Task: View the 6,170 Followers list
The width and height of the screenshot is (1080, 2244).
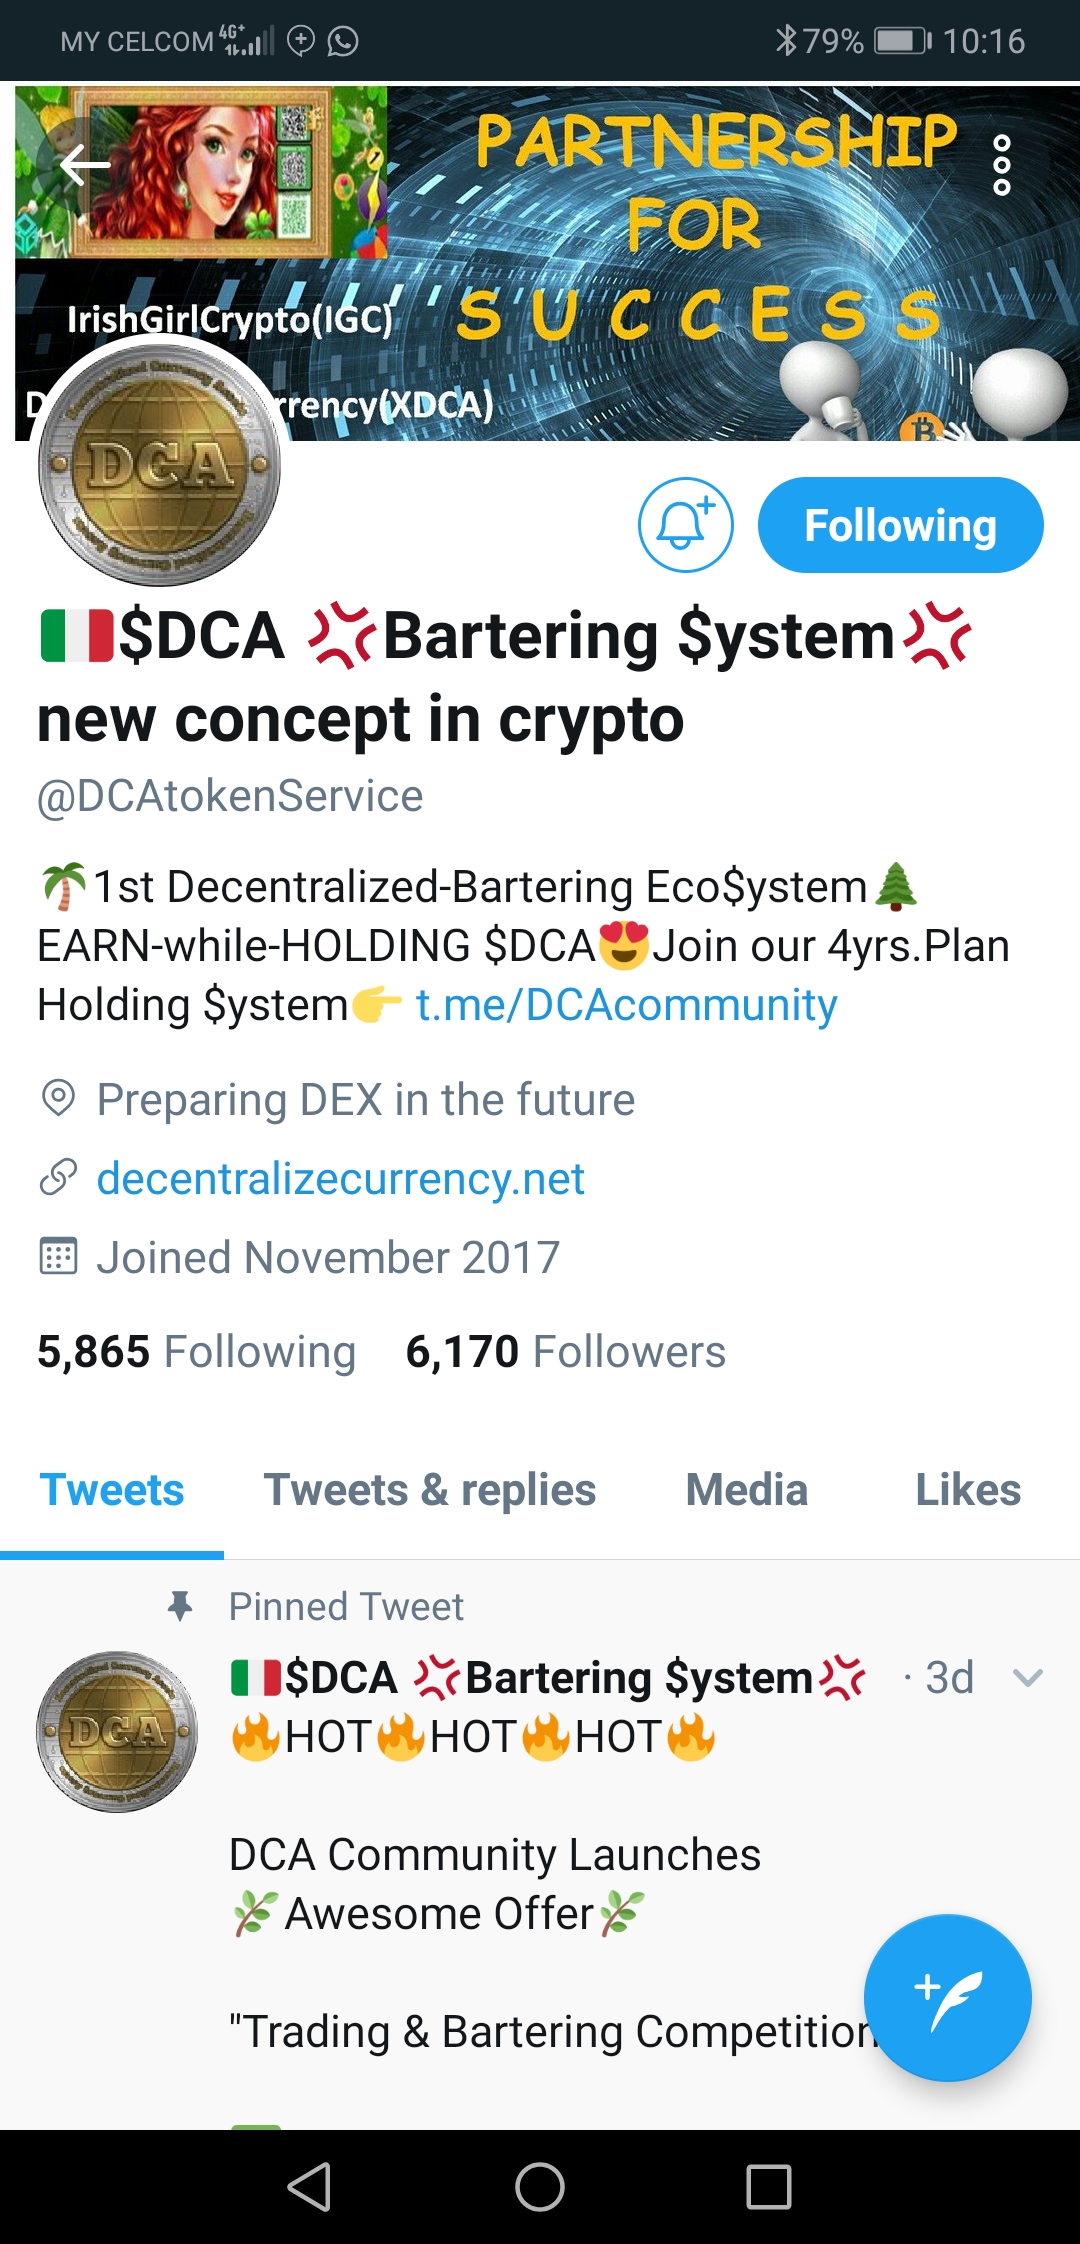Action: (565, 1352)
